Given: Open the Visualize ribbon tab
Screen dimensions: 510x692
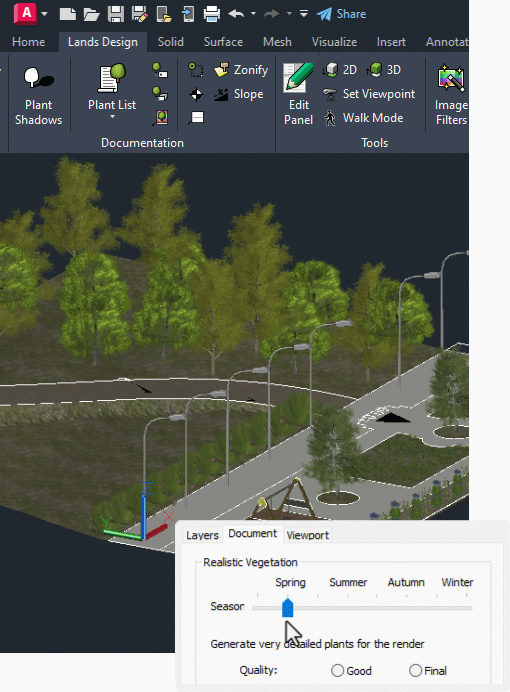Looking at the screenshot, I should pos(334,42).
